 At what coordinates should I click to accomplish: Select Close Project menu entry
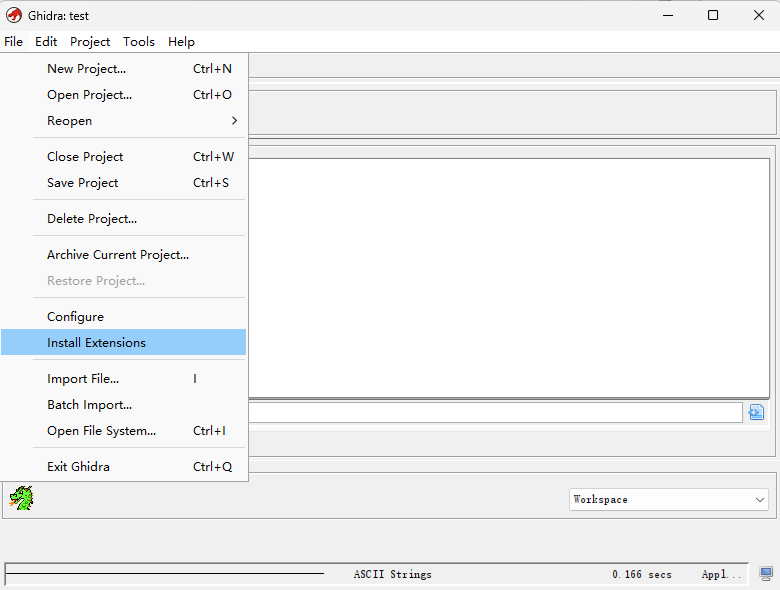click(x=123, y=157)
